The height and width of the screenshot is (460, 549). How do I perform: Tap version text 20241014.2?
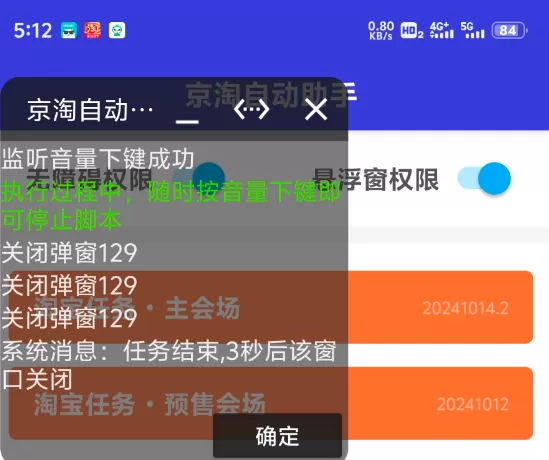(465, 308)
